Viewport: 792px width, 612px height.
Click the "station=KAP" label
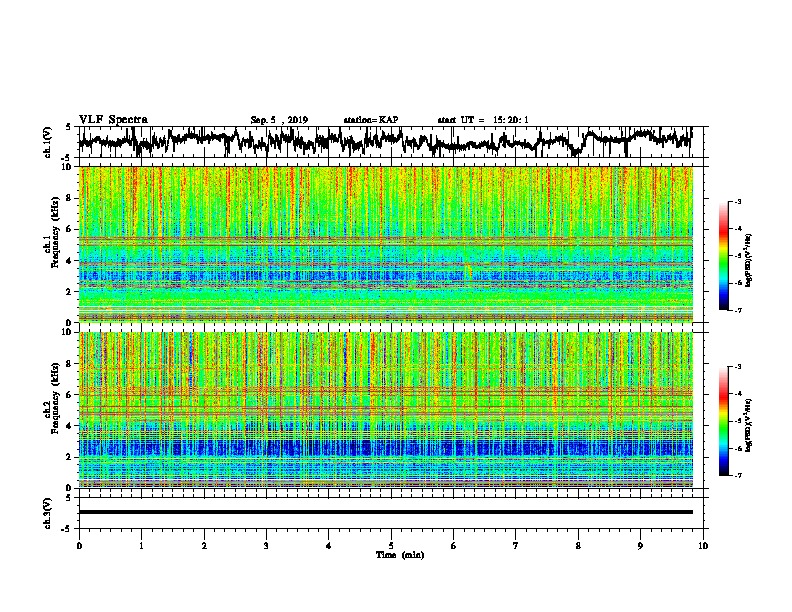click(x=371, y=120)
